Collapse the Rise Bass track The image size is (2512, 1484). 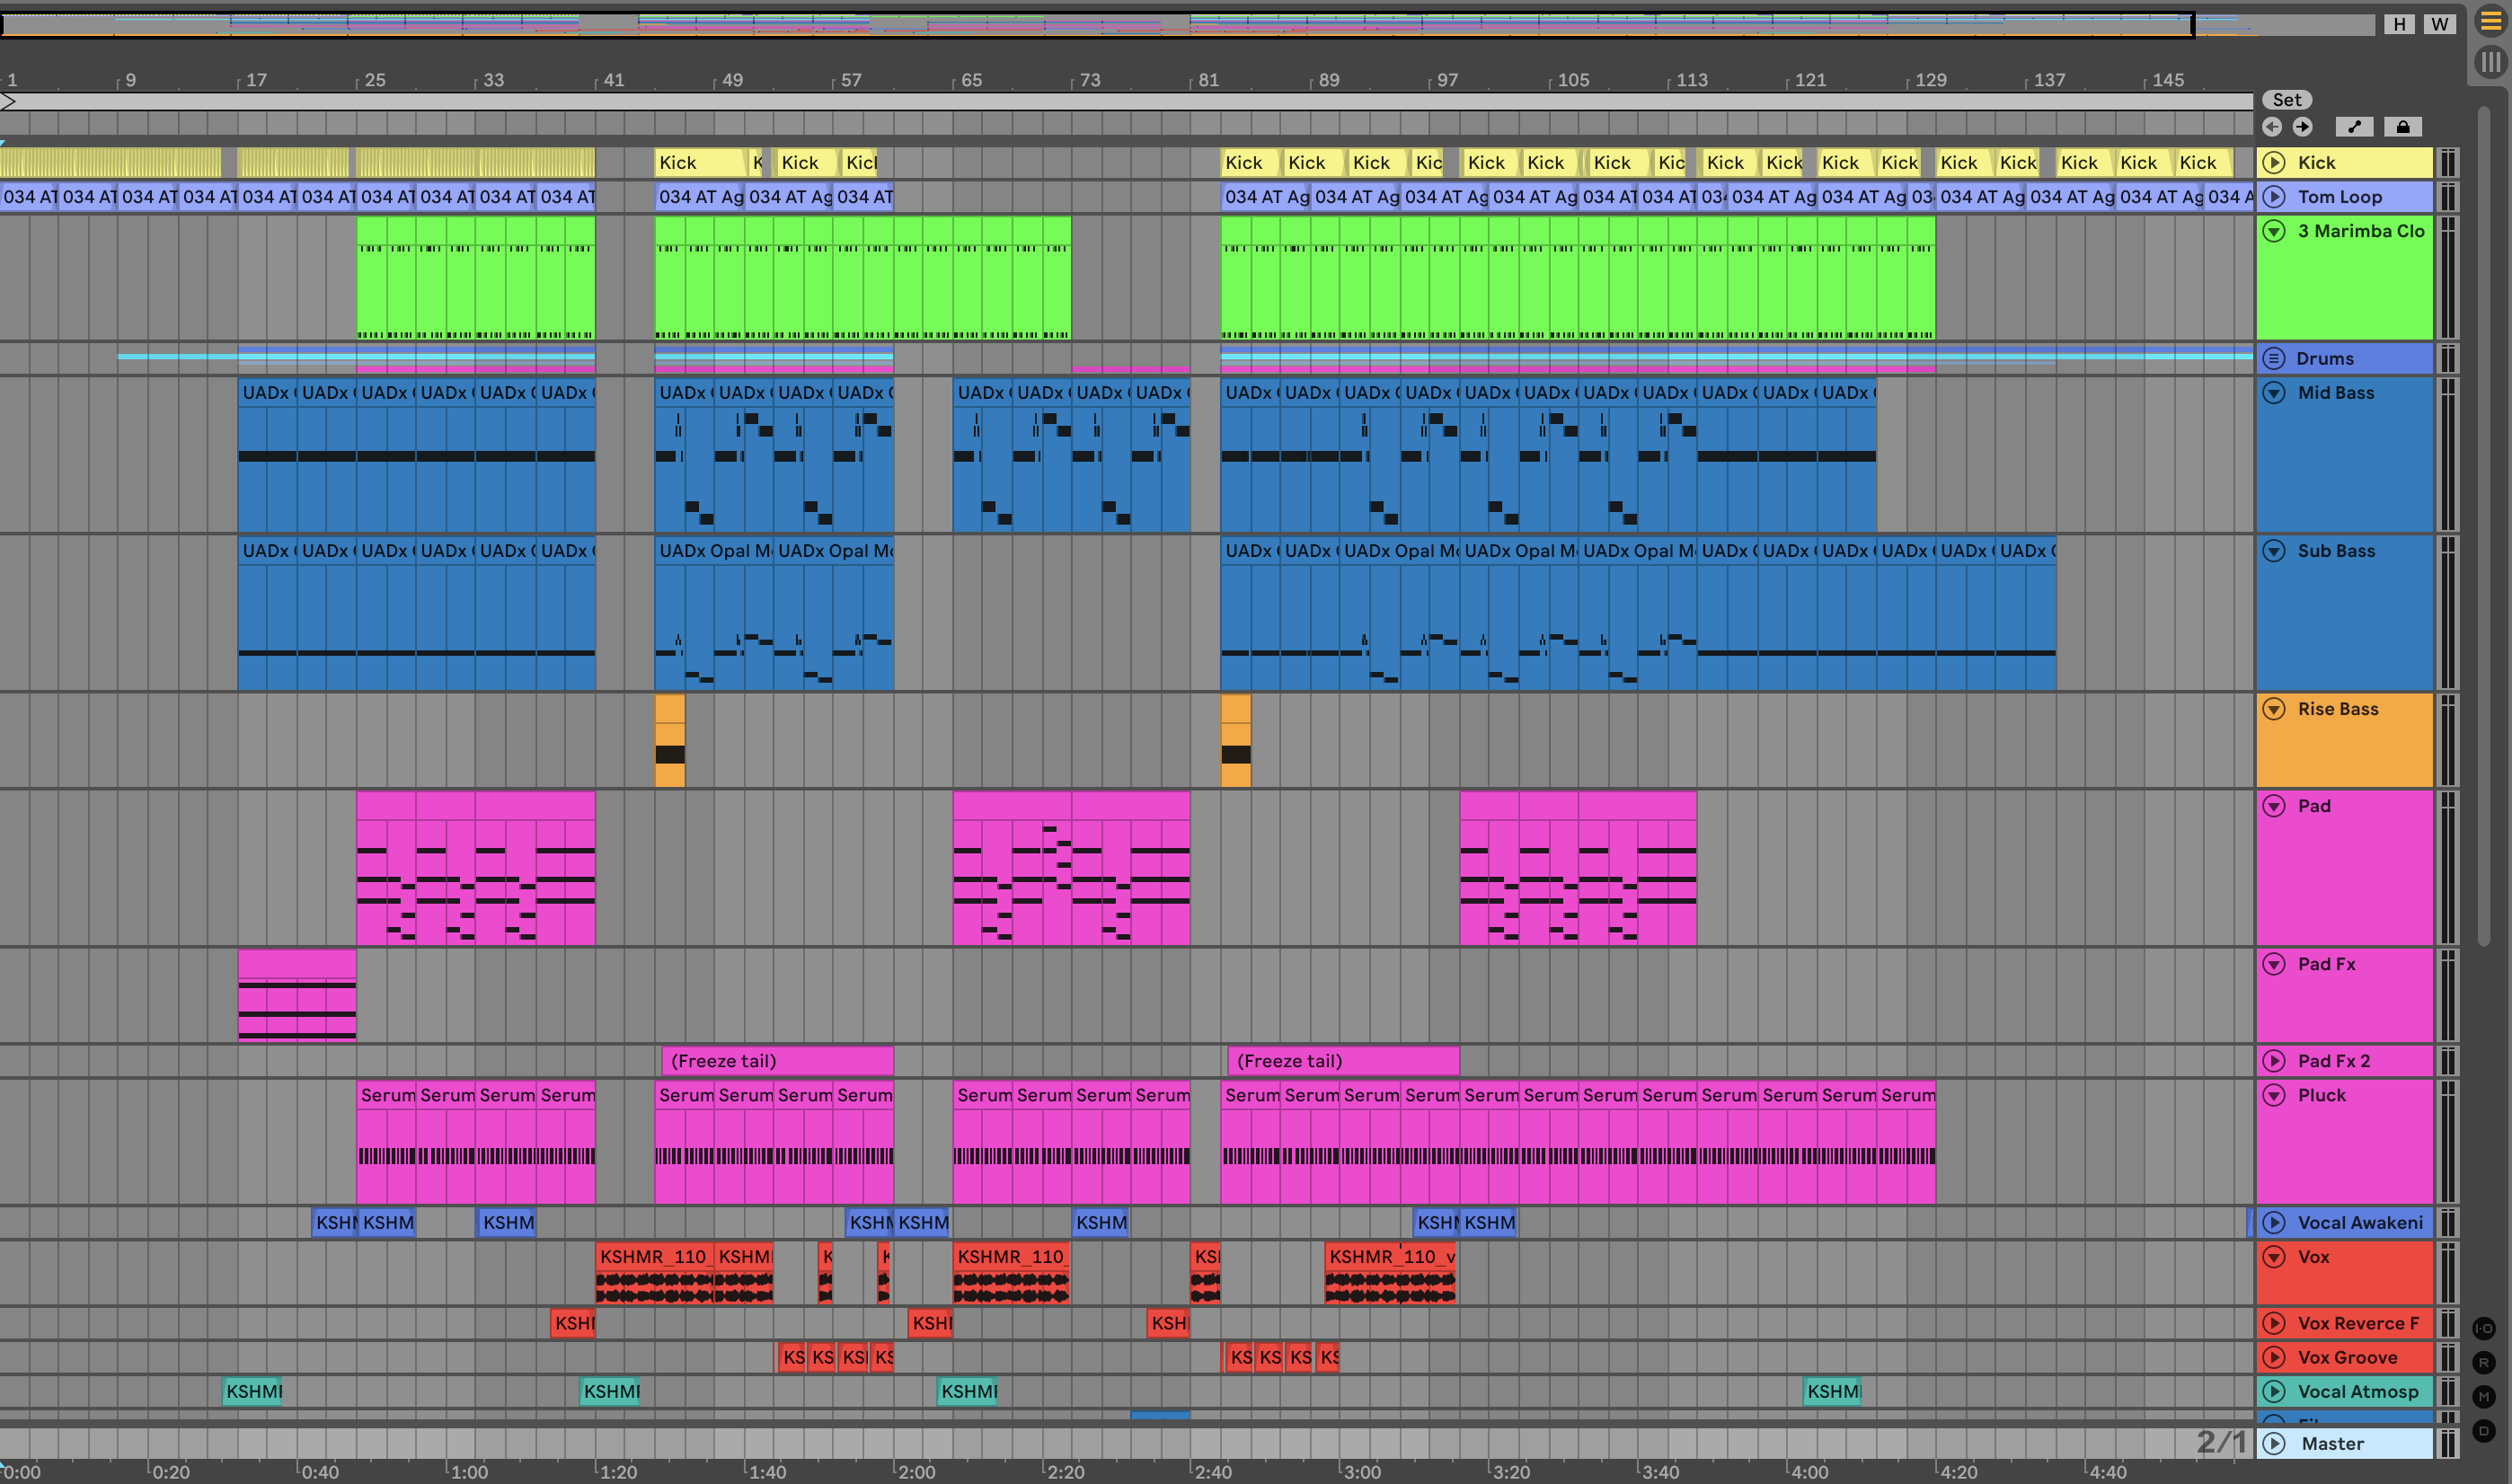click(x=2274, y=709)
